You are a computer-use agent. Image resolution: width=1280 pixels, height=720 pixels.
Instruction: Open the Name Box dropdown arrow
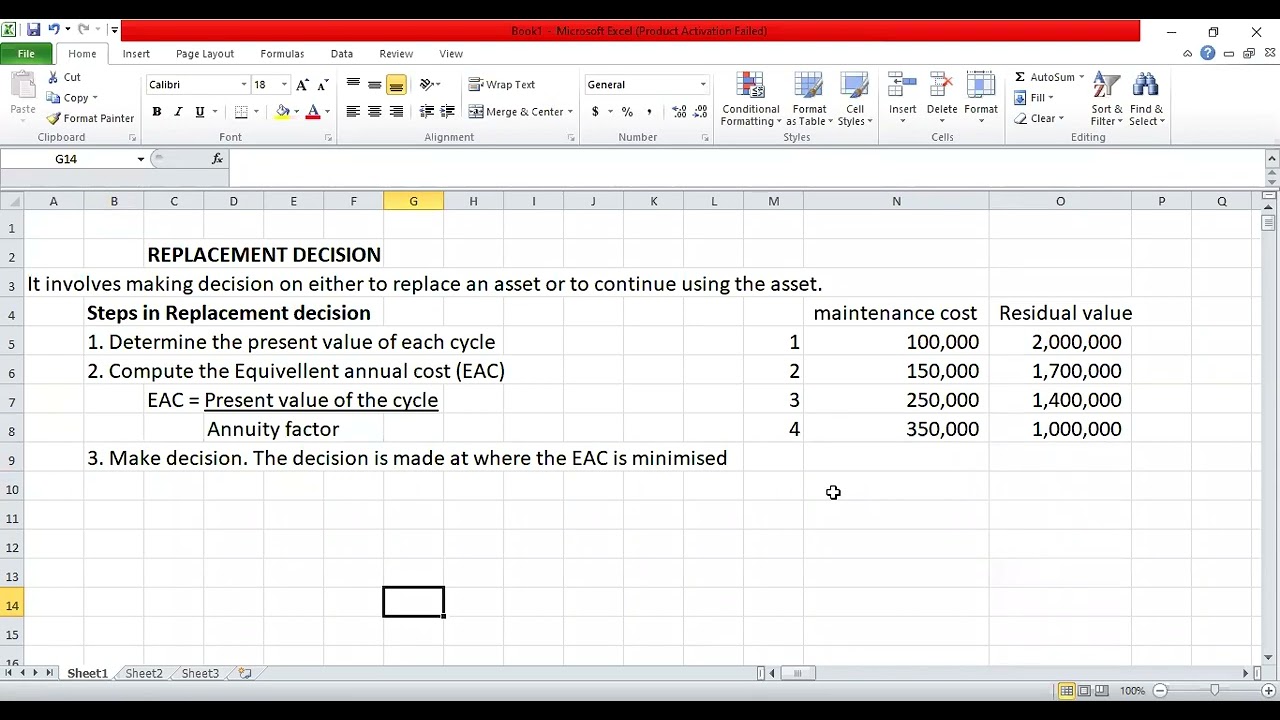(140, 159)
